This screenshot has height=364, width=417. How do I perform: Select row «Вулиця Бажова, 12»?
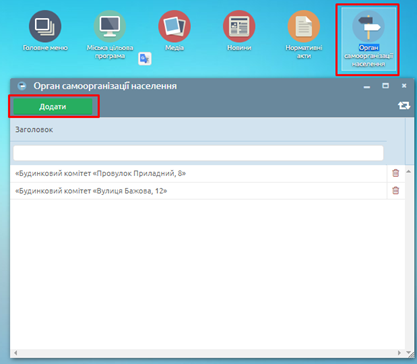pyautogui.click(x=198, y=191)
